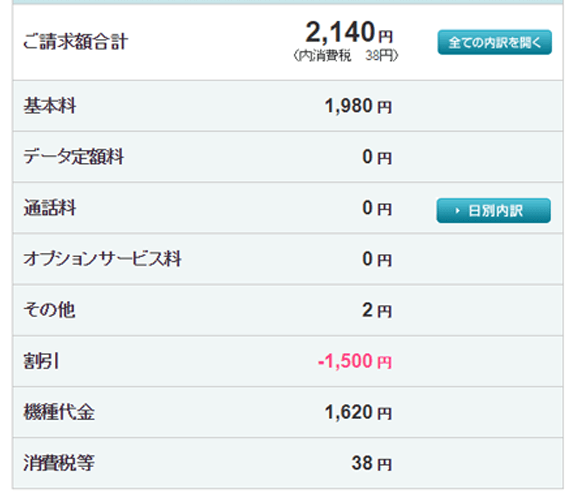Click the pink -1,500円 discount amount
This screenshot has width=580, height=502.
(355, 361)
